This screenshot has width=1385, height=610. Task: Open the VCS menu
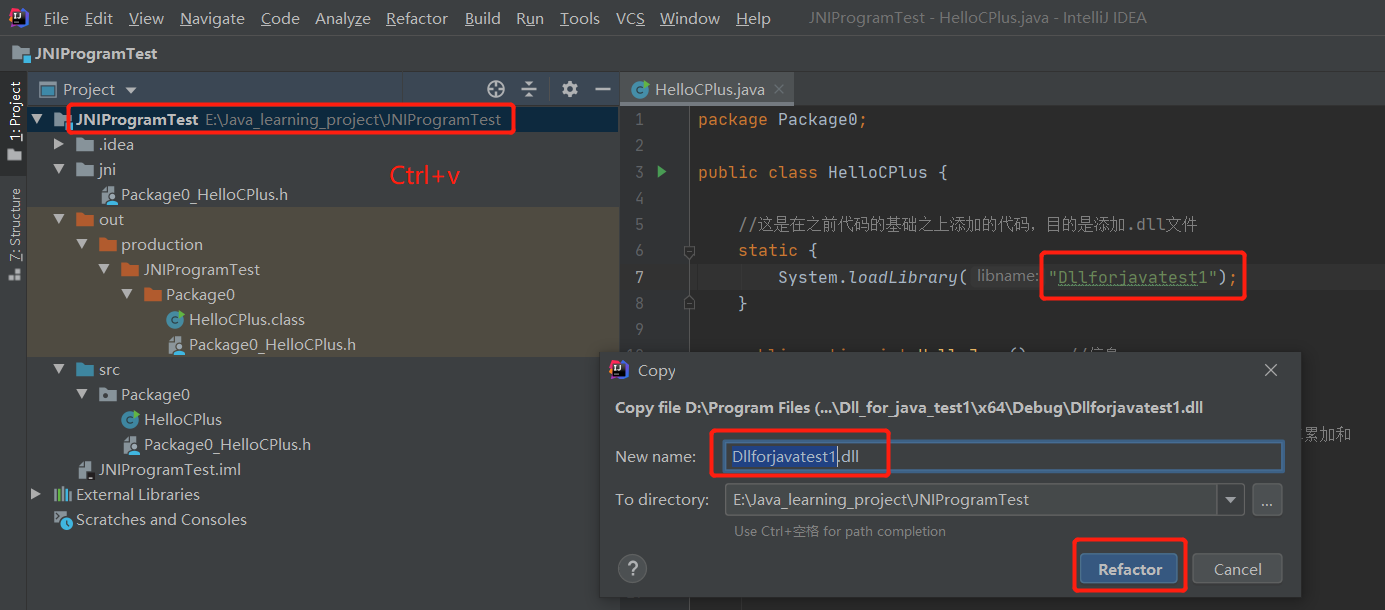(630, 18)
